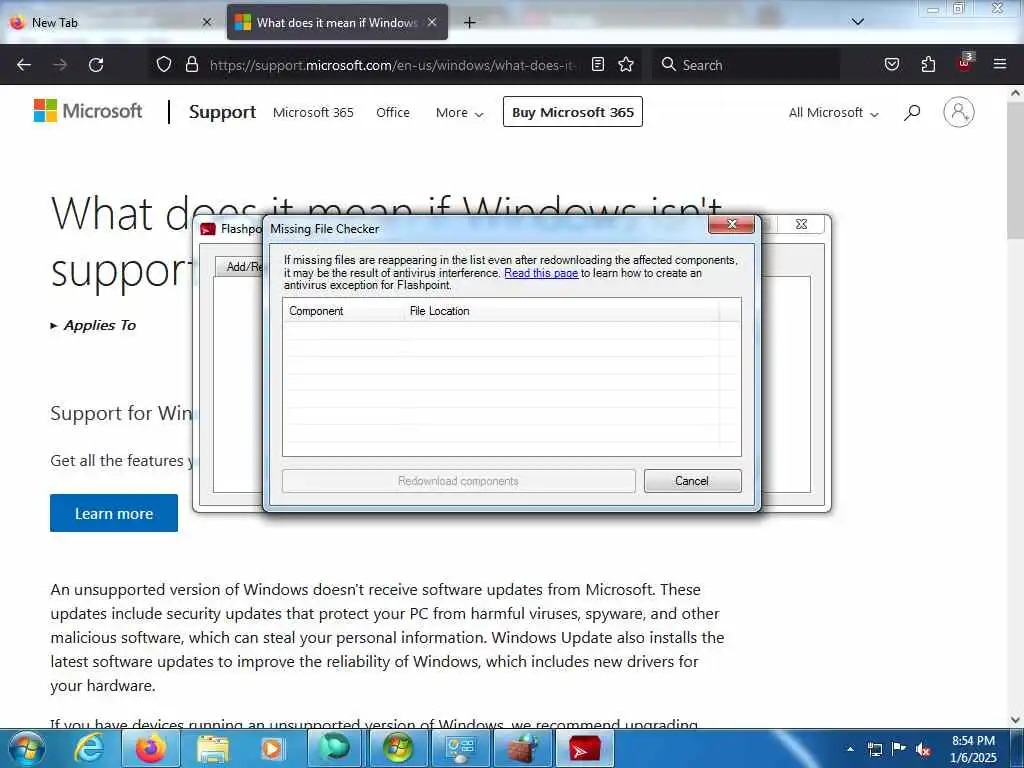Open the tracking protection shield icon
This screenshot has width=1024, height=768.
(164, 64)
